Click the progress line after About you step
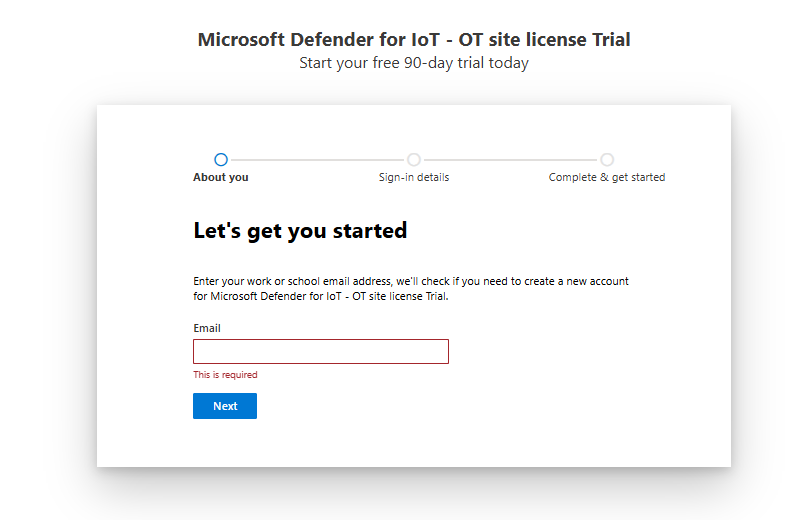This screenshot has width=795, height=520. 317,160
